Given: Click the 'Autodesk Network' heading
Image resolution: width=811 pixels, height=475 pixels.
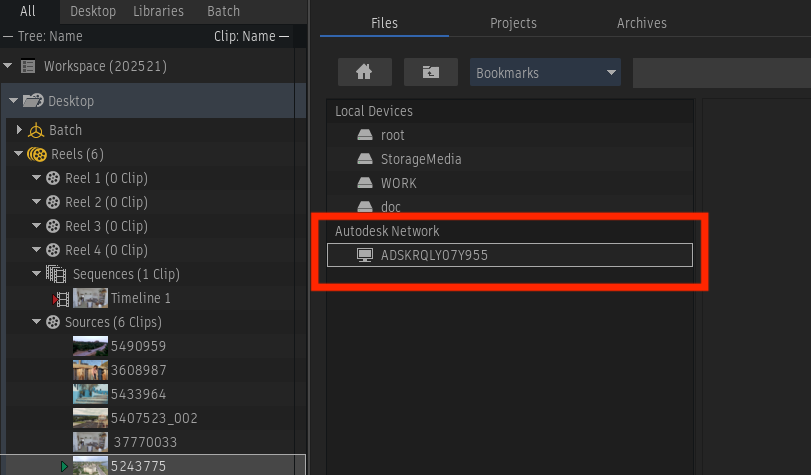Looking at the screenshot, I should pyautogui.click(x=387, y=231).
